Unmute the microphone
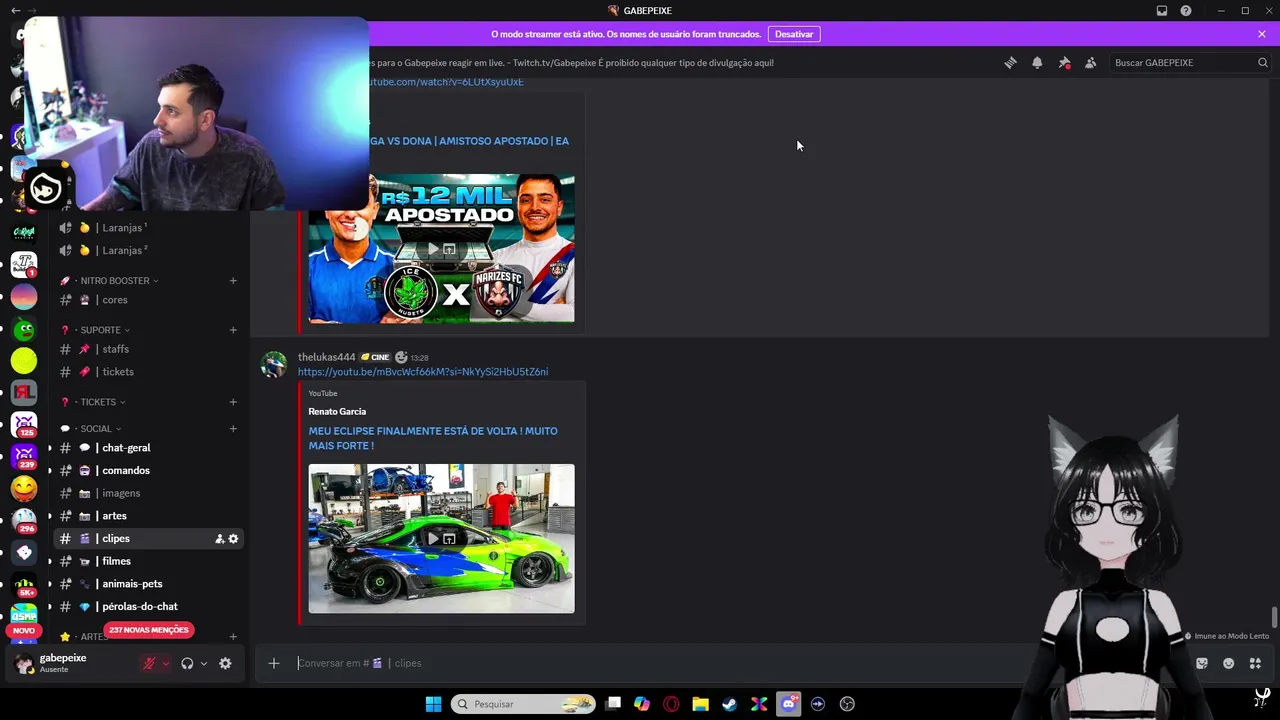1280x720 pixels. pos(149,663)
